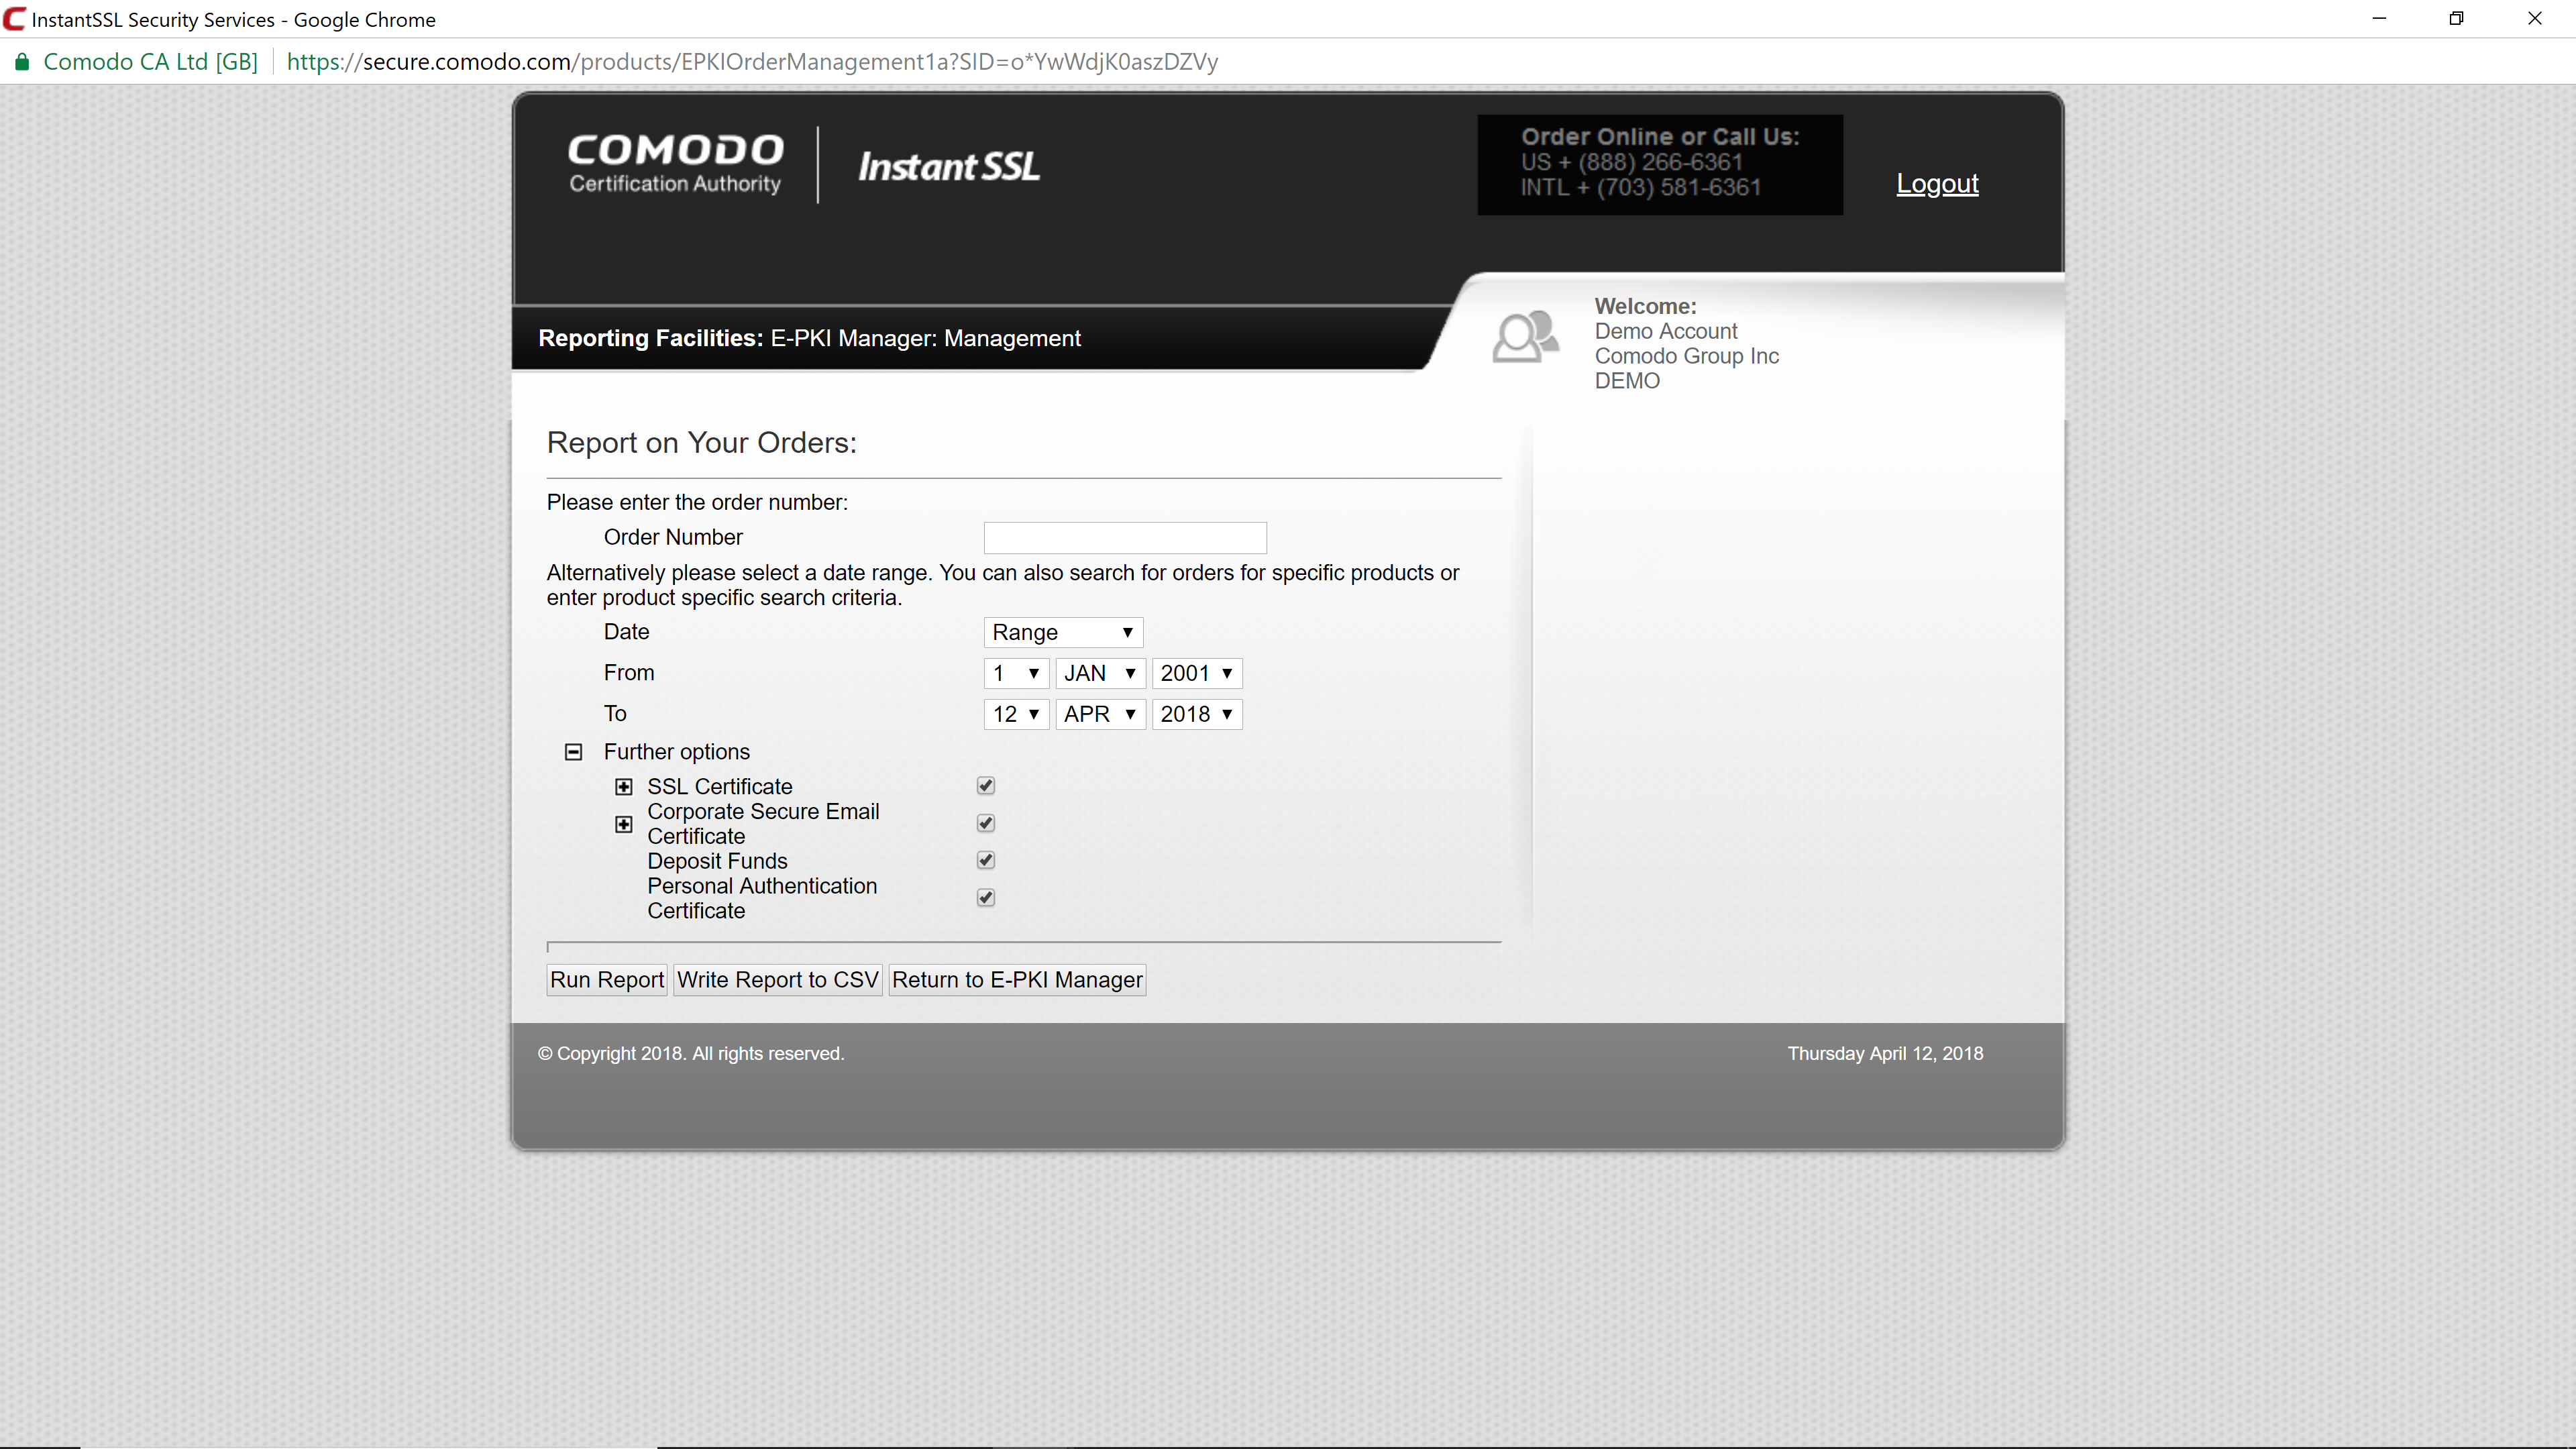This screenshot has height=1449, width=2576.
Task: Click the Run Report button
Action: (x=607, y=980)
